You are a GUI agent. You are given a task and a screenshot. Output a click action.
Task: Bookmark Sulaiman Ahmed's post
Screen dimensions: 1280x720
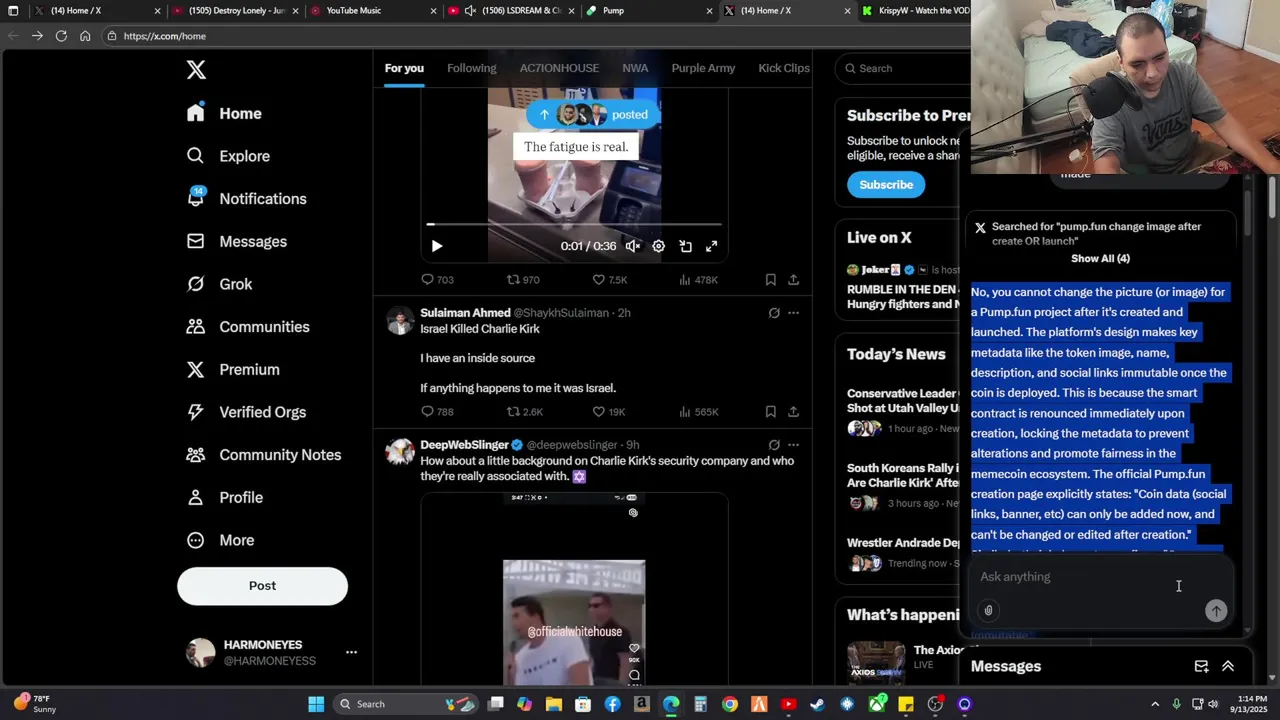click(770, 412)
